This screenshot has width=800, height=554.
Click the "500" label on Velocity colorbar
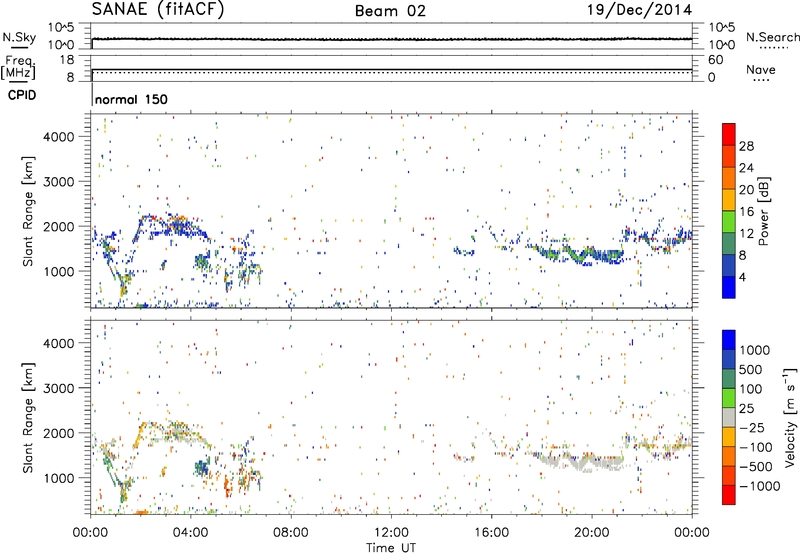click(x=752, y=370)
